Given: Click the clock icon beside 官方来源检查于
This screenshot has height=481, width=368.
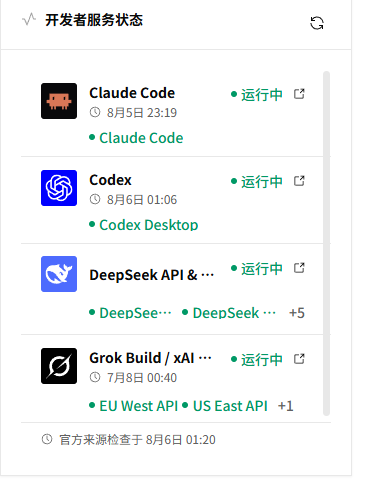Looking at the screenshot, I should pos(47,439).
